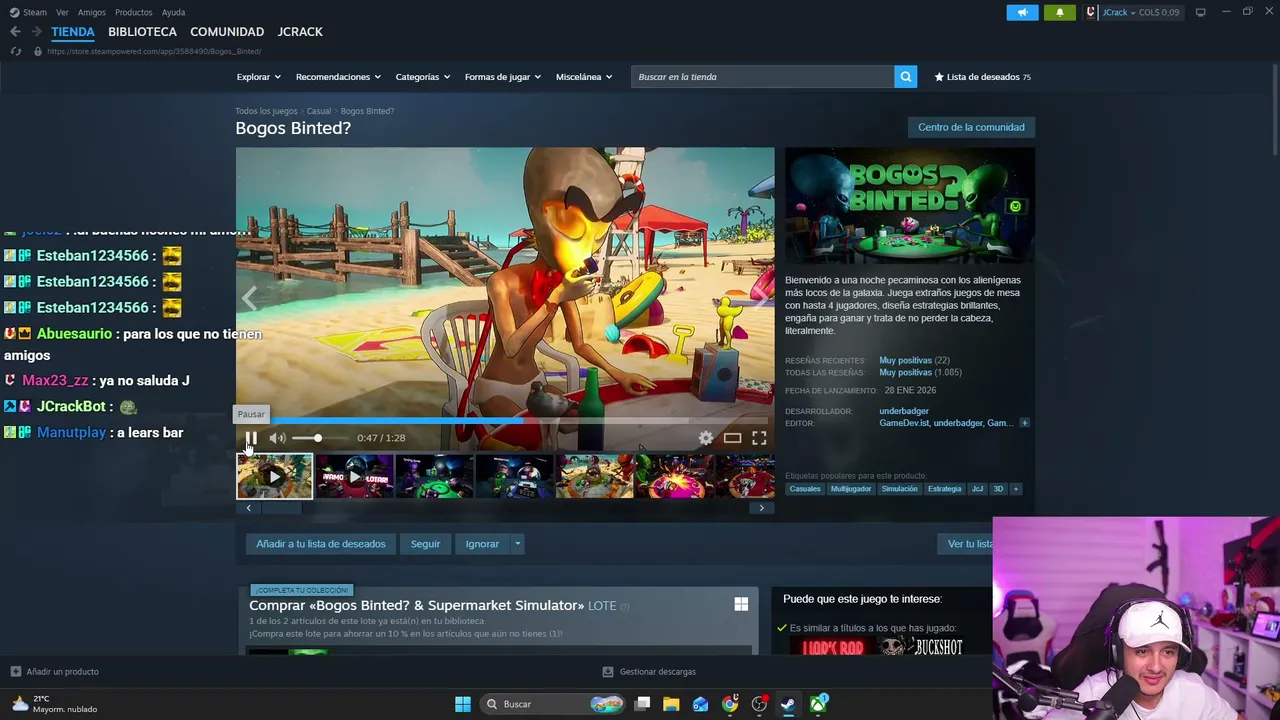Open Steam notifications bell
The width and height of the screenshot is (1280, 720).
[x=1060, y=12]
